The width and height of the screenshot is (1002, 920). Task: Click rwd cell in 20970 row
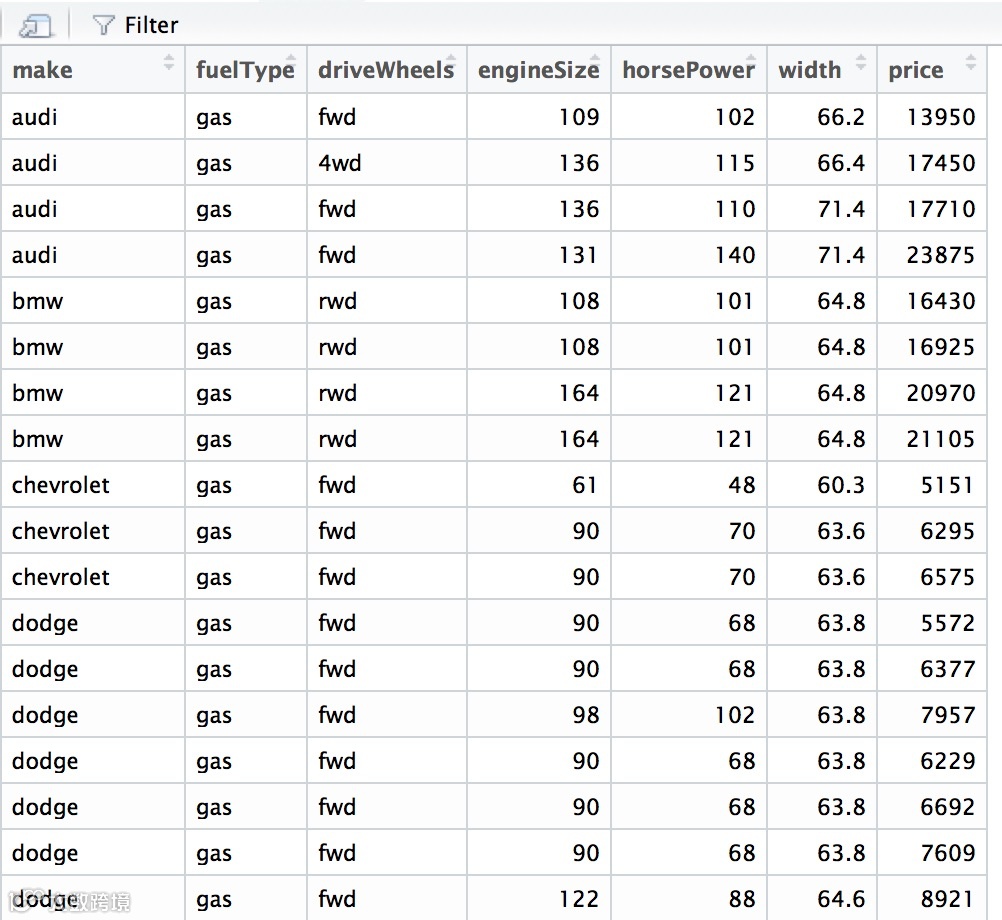[387, 393]
